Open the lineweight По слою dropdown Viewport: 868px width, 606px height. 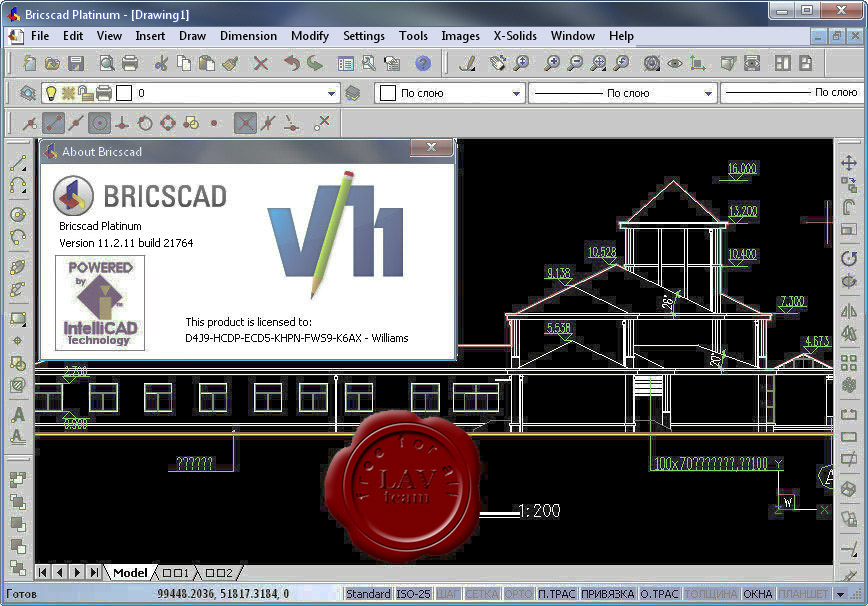point(792,92)
